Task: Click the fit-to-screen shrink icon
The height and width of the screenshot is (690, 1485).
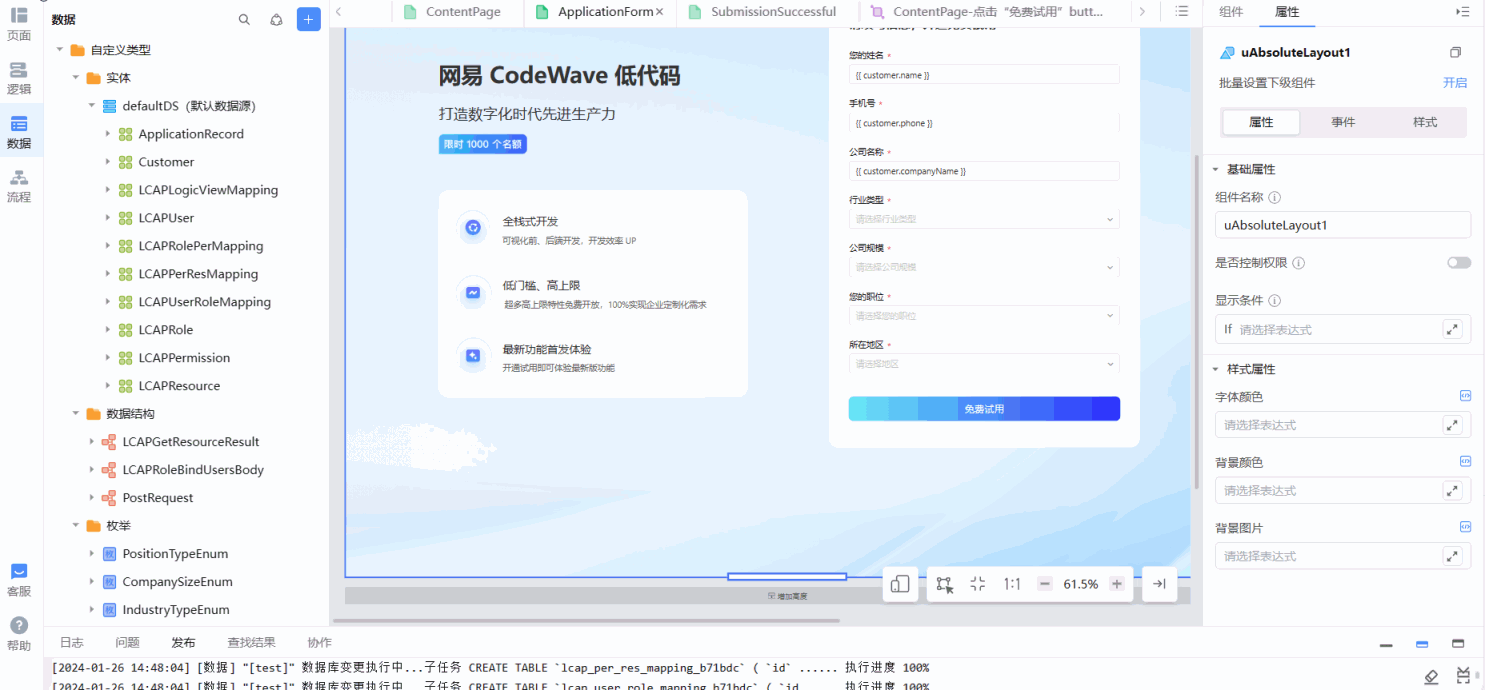Action: (x=978, y=584)
